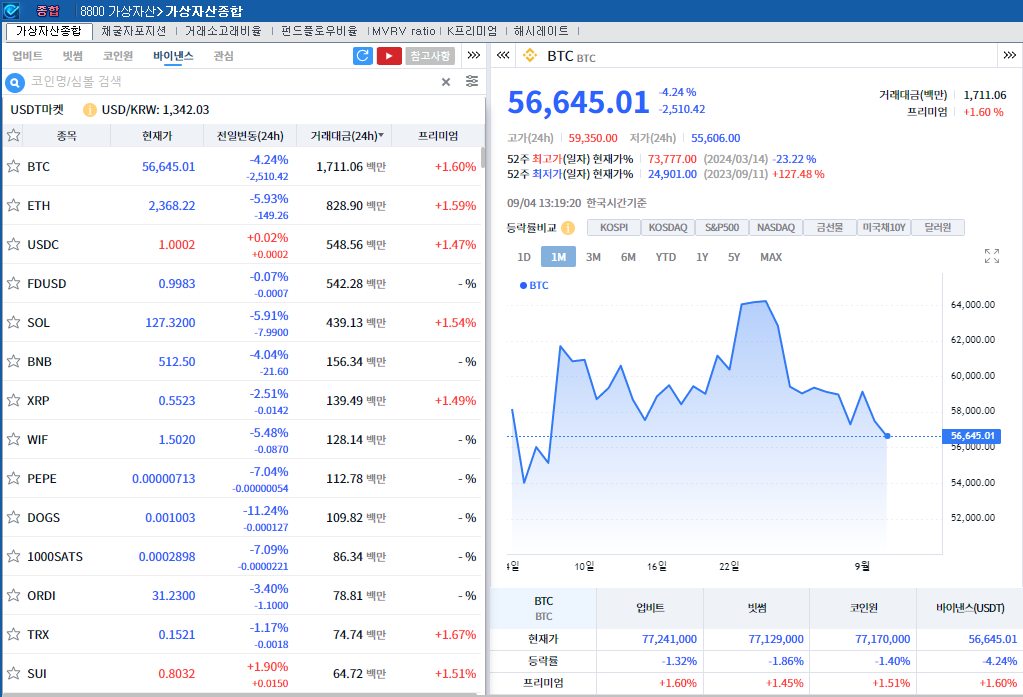Collapse the right panel with the chevron arrows
The width and height of the screenshot is (1023, 697).
point(503,57)
